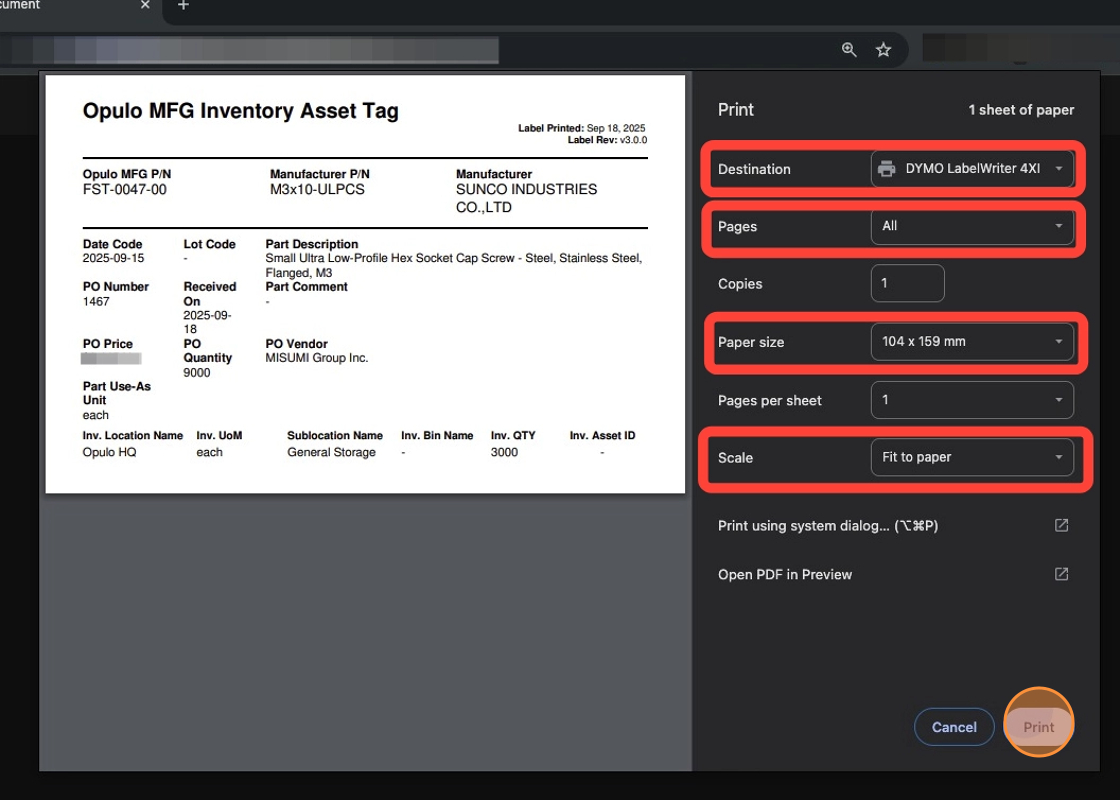1120x800 pixels.
Task: Open the Scale dropdown showing Fit to paper
Action: click(x=972, y=458)
